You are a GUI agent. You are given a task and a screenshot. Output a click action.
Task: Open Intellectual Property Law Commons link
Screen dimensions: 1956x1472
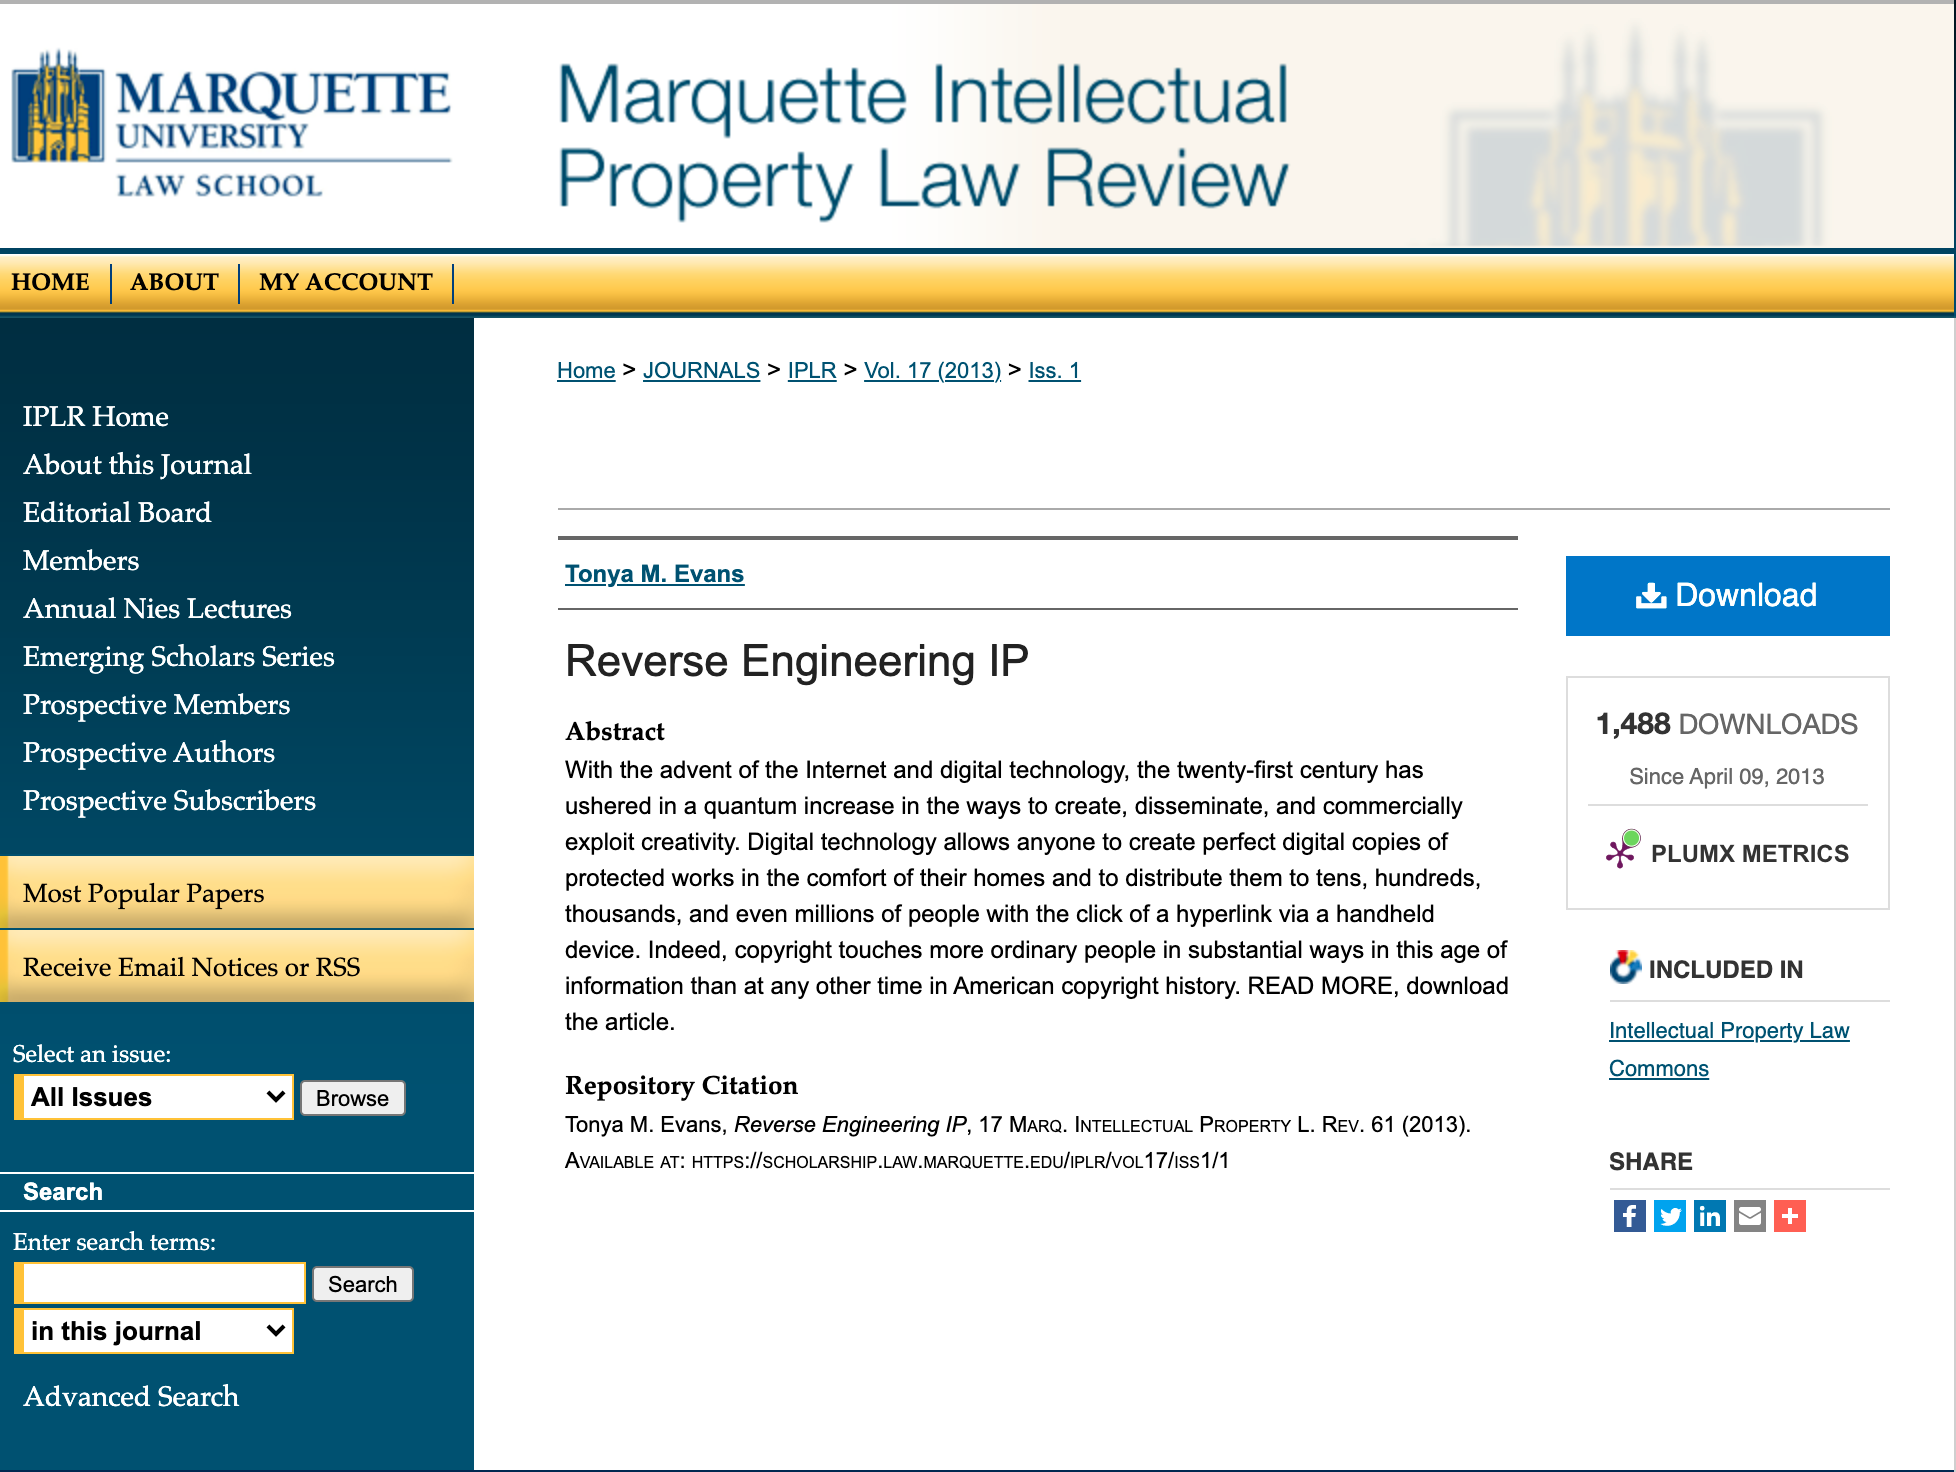tap(1729, 1049)
